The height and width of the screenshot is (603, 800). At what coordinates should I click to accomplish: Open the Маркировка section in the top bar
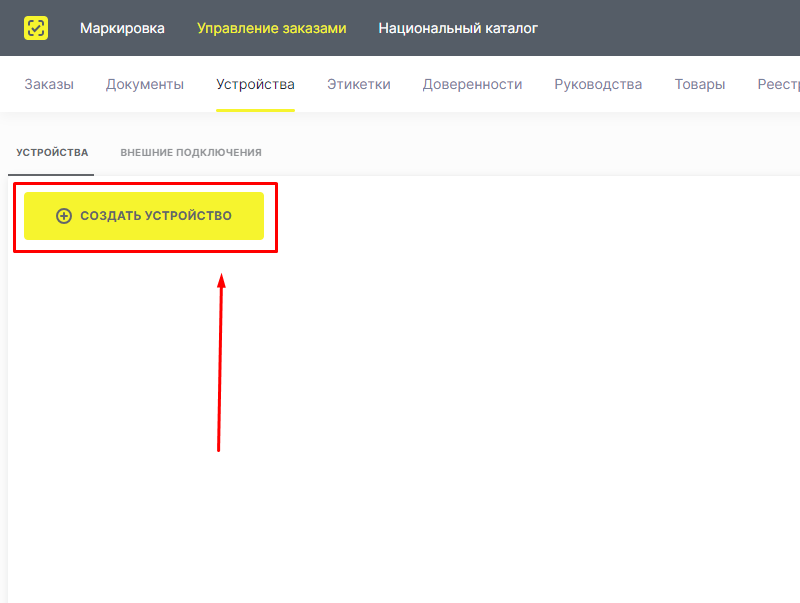(122, 28)
